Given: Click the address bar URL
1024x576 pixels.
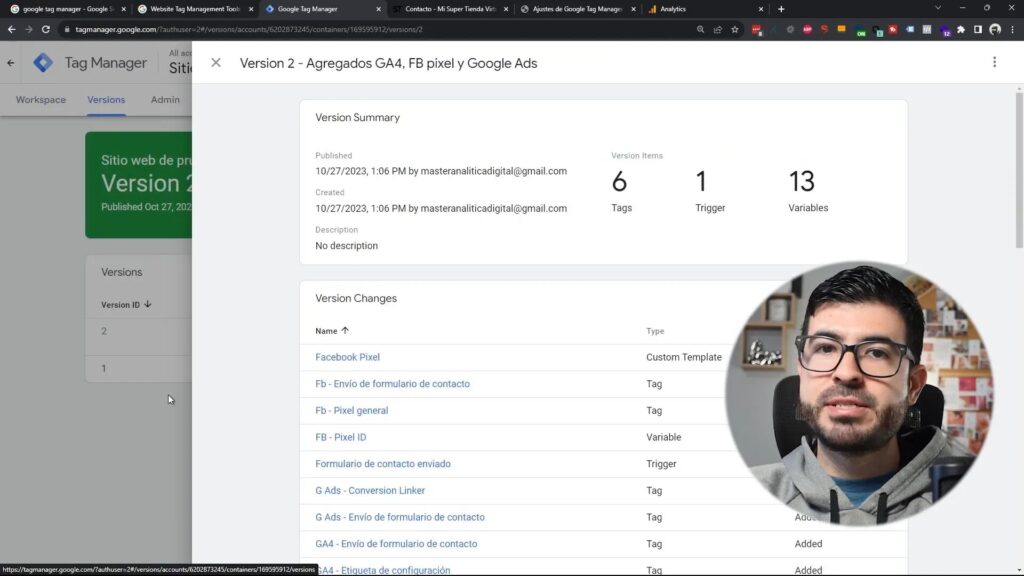Looking at the screenshot, I should coord(249,29).
